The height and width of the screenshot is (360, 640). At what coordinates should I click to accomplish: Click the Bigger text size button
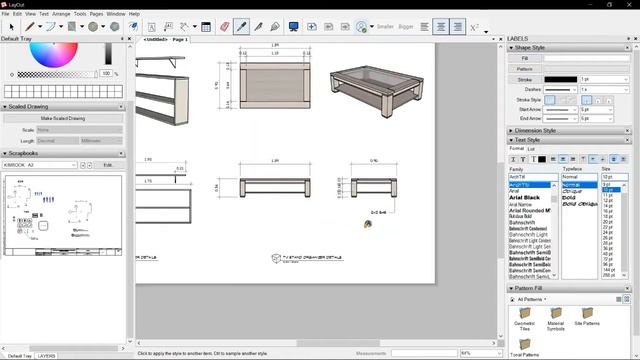click(406, 27)
